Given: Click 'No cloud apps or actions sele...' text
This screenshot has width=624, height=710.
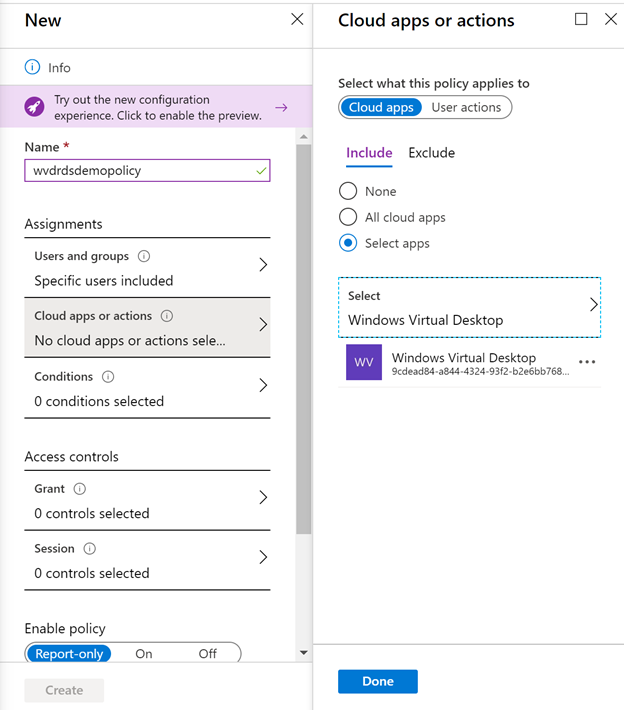Looking at the screenshot, I should pyautogui.click(x=130, y=341).
